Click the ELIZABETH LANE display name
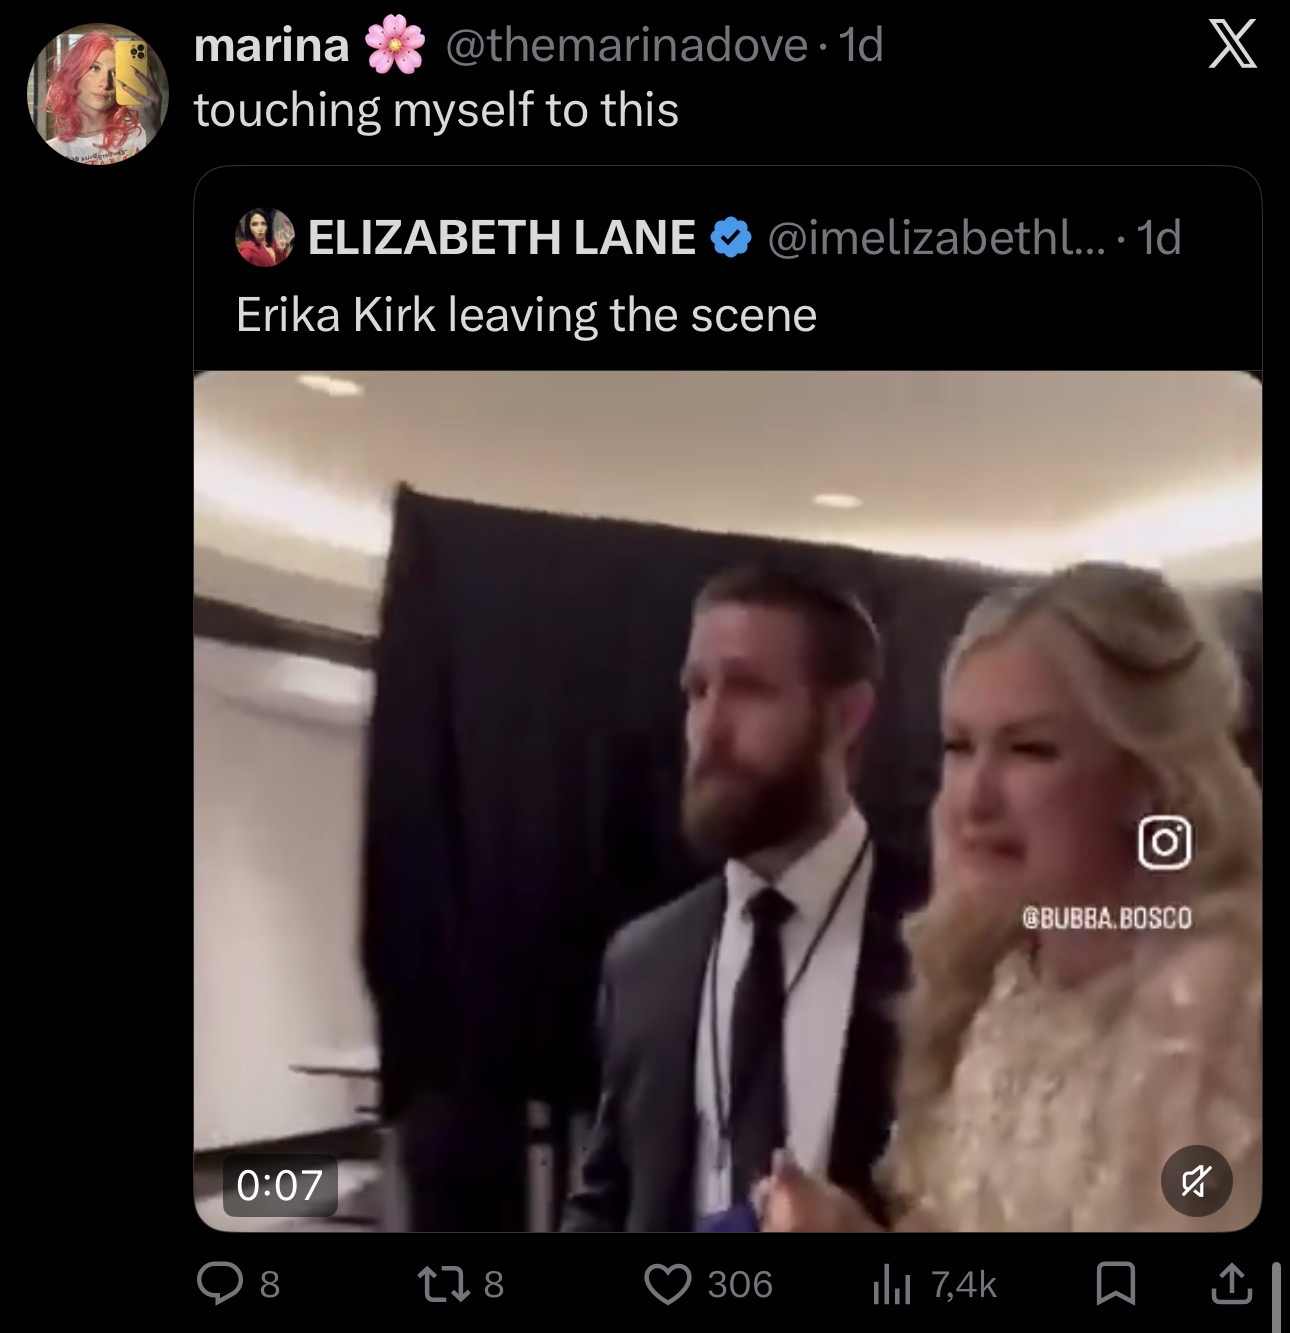The height and width of the screenshot is (1333, 1290). click(x=502, y=238)
